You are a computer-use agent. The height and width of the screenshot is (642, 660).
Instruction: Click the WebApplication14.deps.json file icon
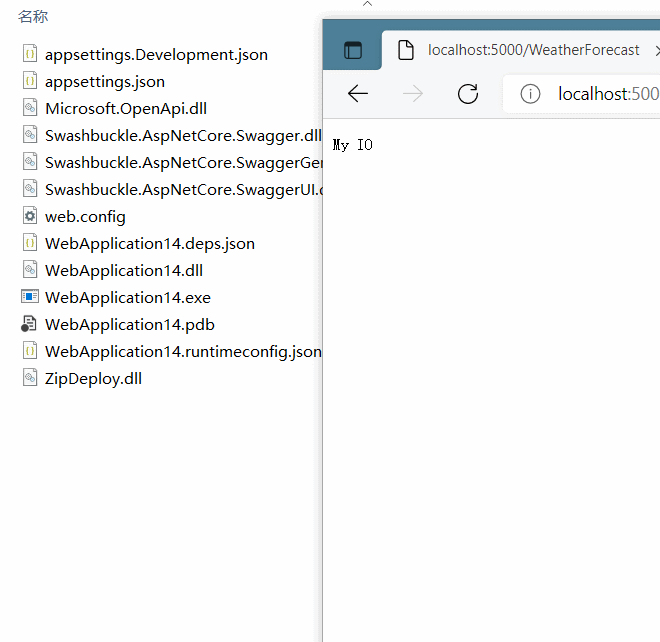point(30,243)
